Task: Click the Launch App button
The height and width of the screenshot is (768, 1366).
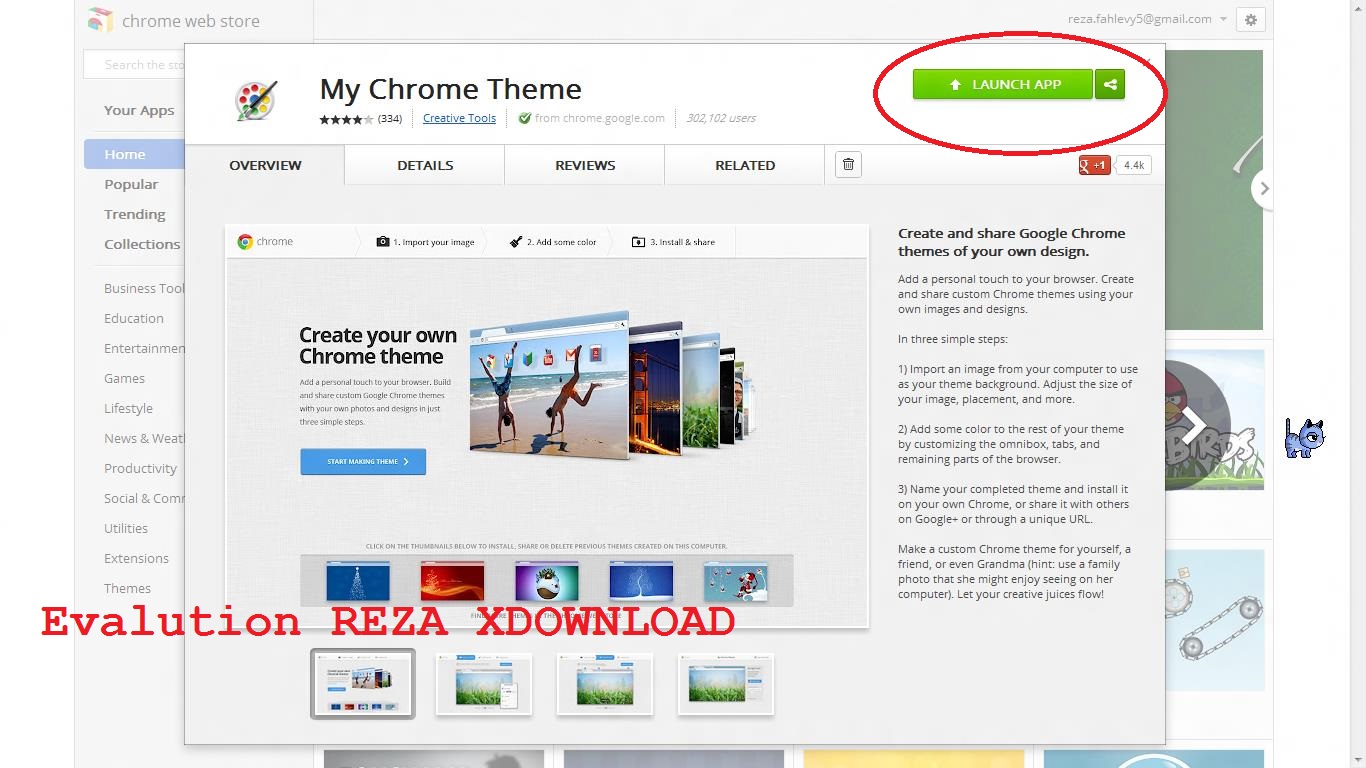Action: coord(1003,85)
